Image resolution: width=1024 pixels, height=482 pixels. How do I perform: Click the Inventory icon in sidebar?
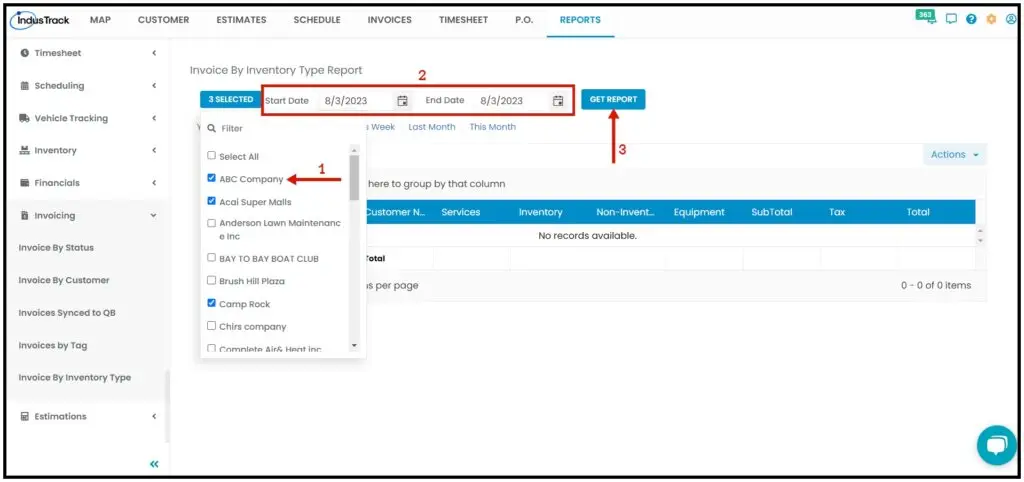click(25, 150)
